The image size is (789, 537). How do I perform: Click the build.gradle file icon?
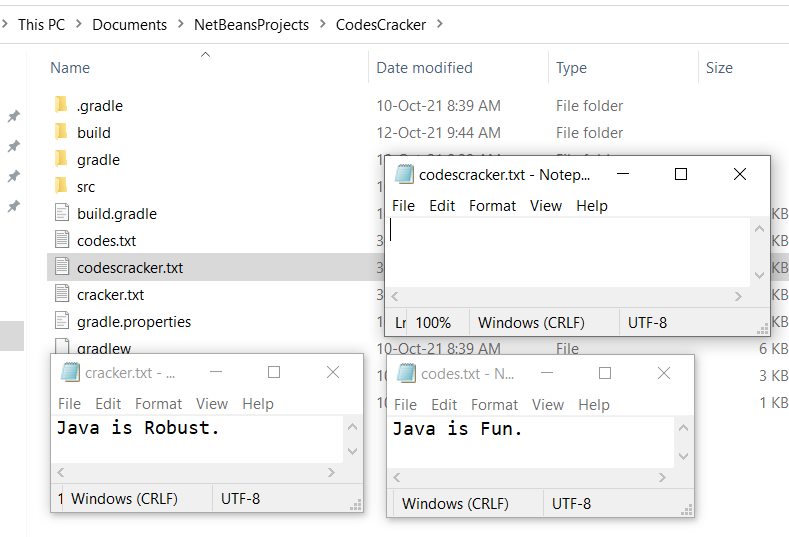61,213
